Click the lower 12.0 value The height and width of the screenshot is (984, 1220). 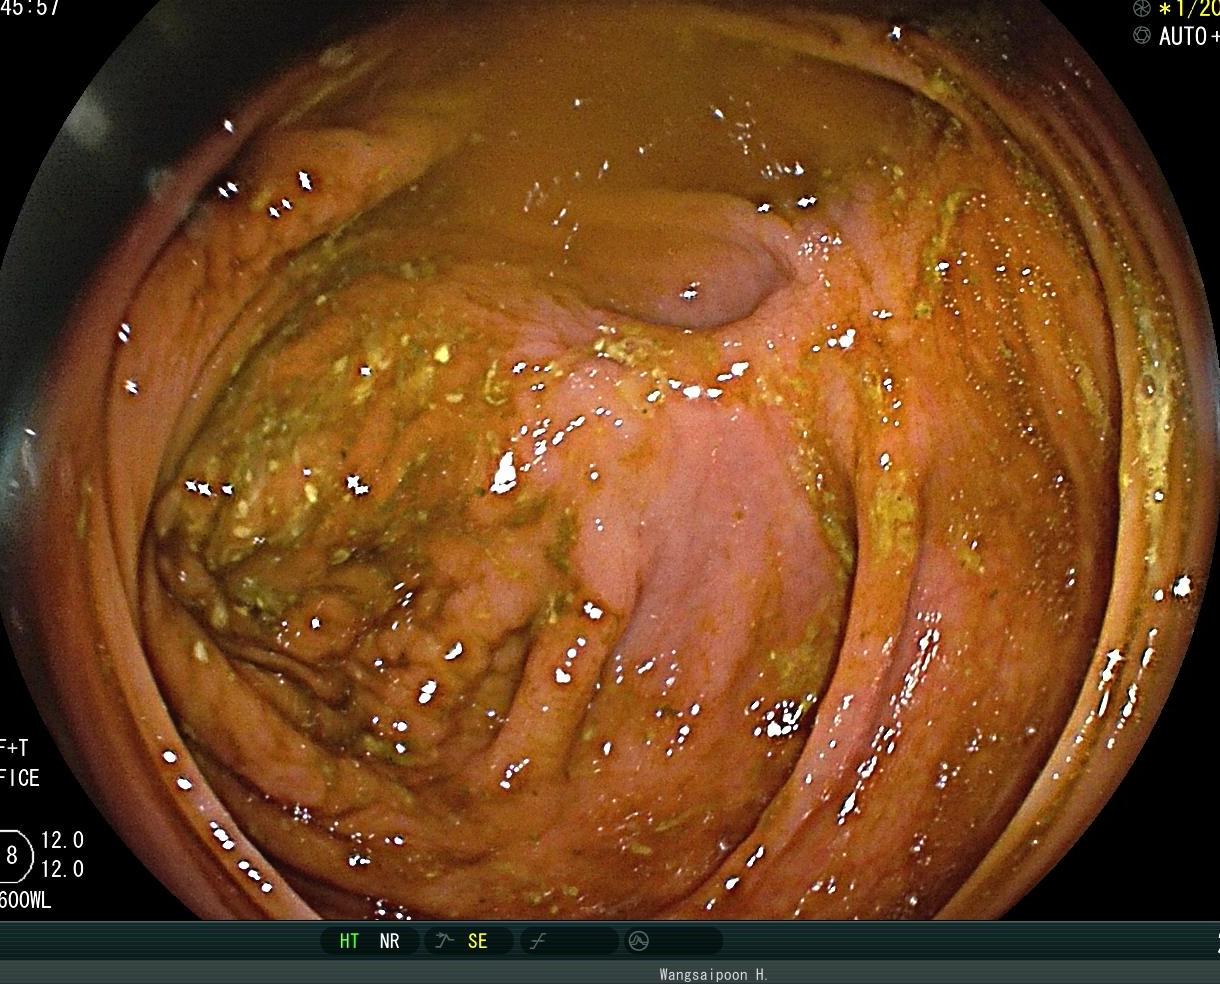tap(62, 869)
